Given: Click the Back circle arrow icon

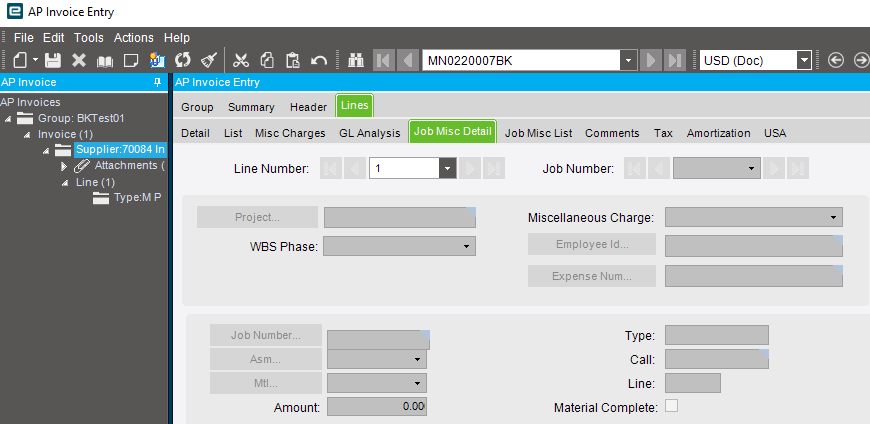Looking at the screenshot, I should coord(836,60).
